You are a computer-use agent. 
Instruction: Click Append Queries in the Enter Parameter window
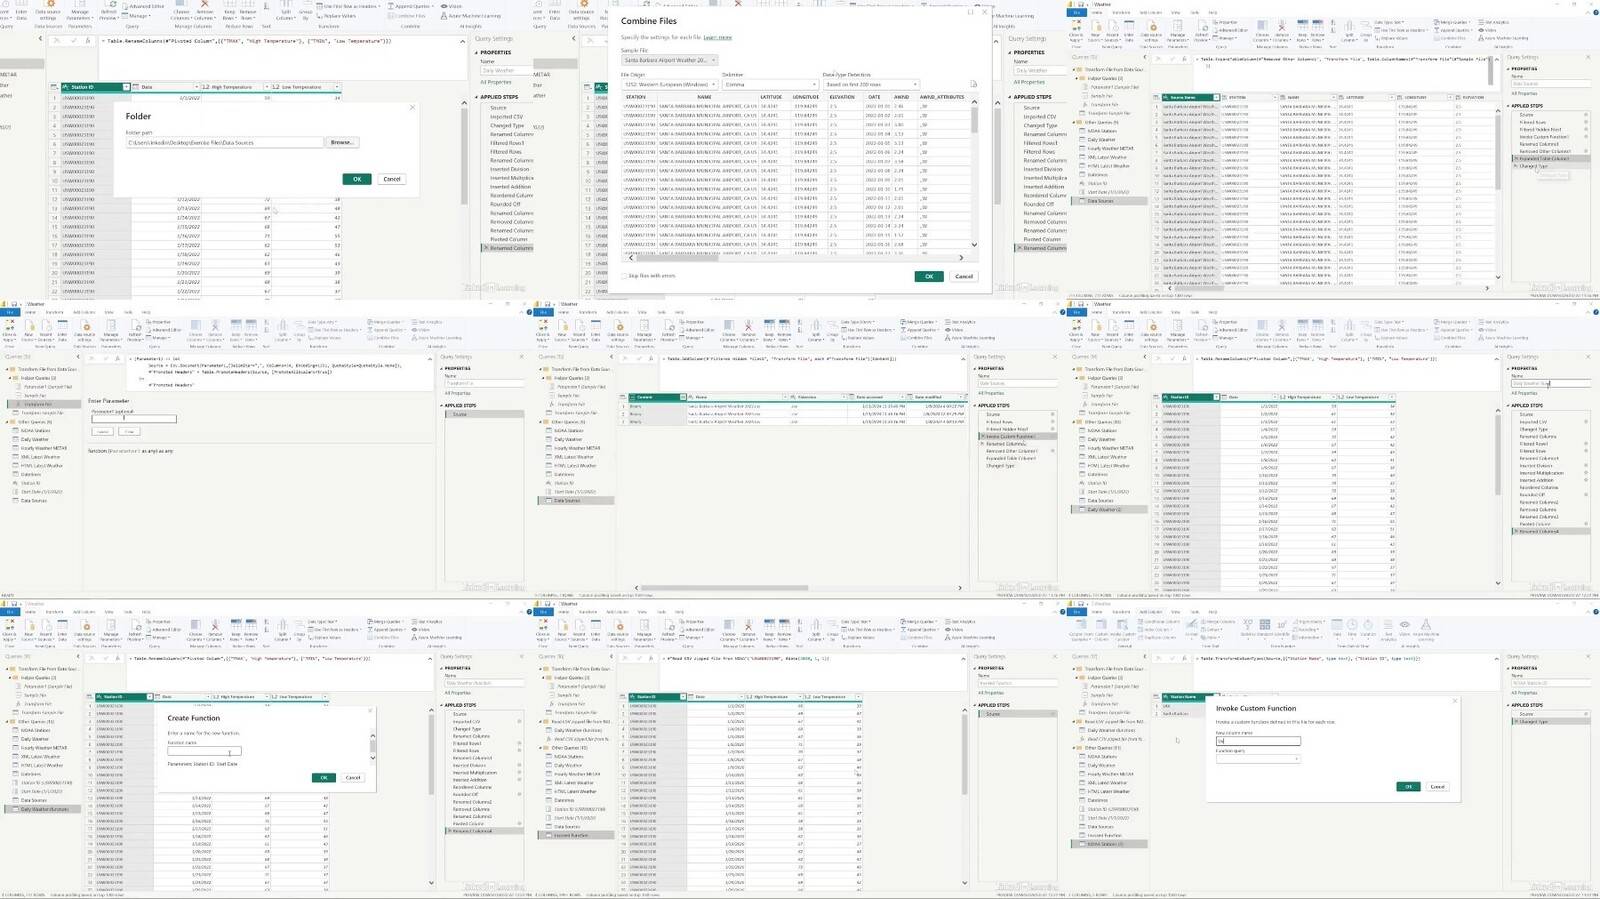(386, 330)
